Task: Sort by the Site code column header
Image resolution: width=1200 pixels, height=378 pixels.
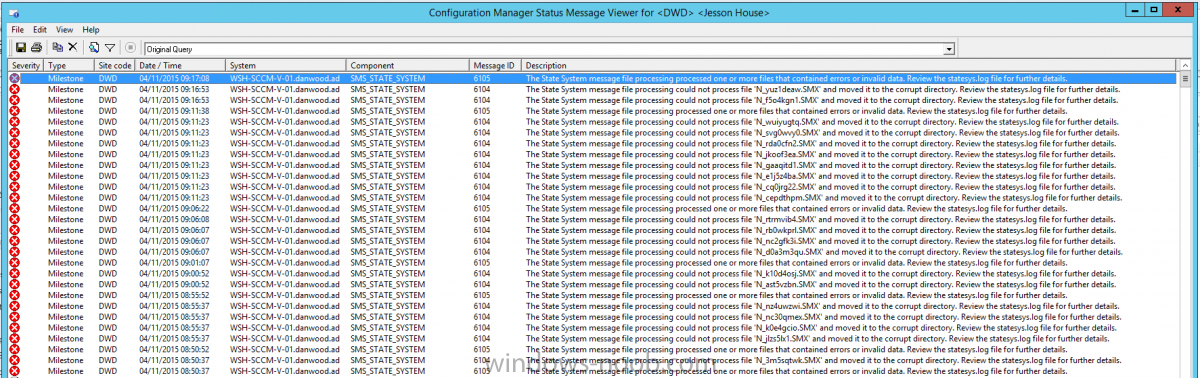Action: [116, 65]
